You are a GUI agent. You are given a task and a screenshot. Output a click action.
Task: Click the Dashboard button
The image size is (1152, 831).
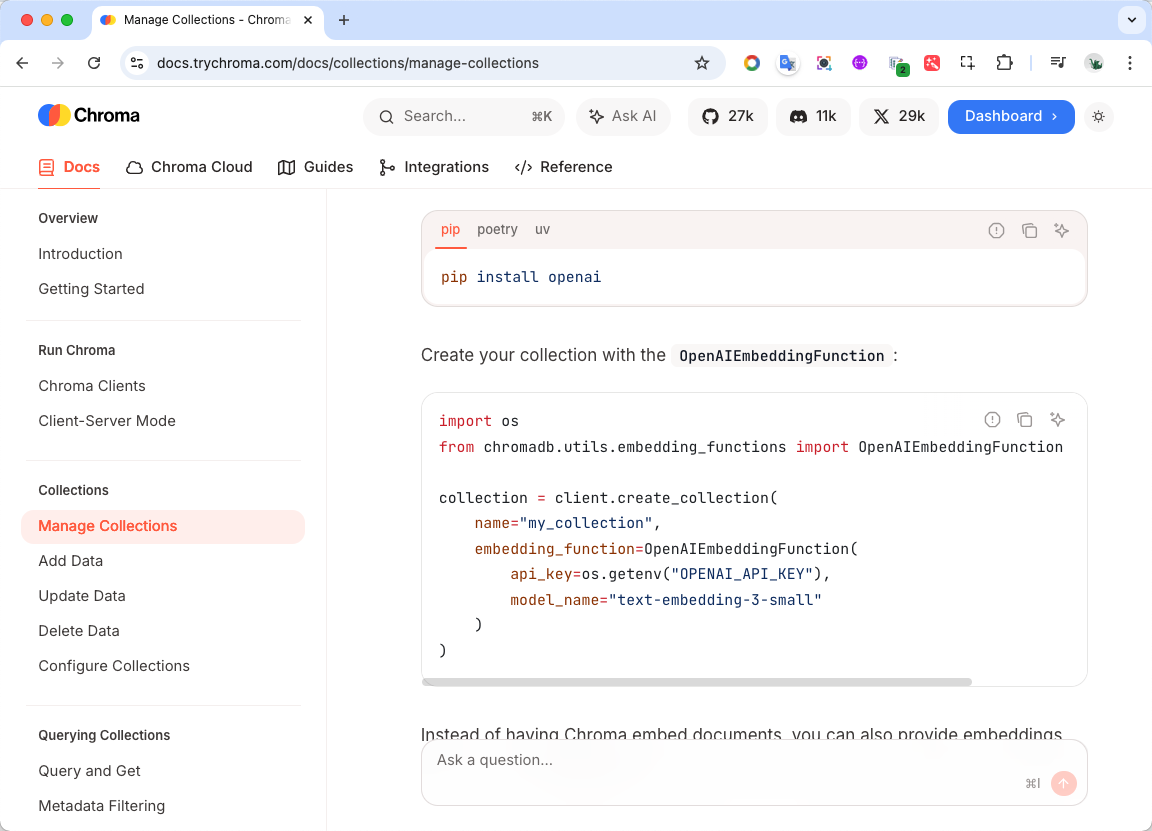pos(1011,117)
